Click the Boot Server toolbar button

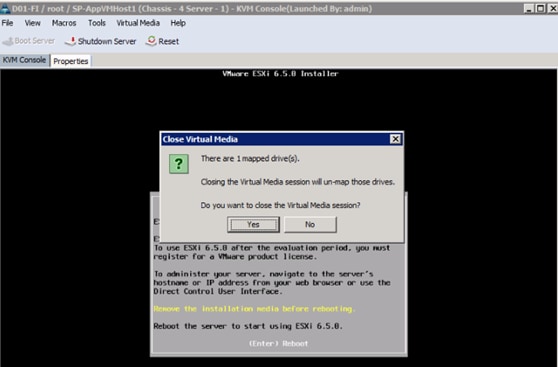(x=28, y=41)
